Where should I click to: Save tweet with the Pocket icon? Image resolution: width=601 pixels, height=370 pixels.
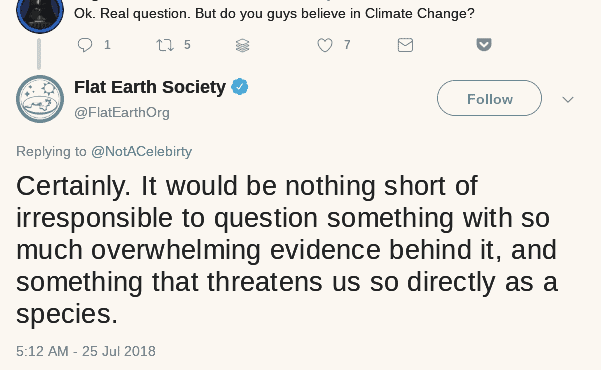click(x=484, y=44)
